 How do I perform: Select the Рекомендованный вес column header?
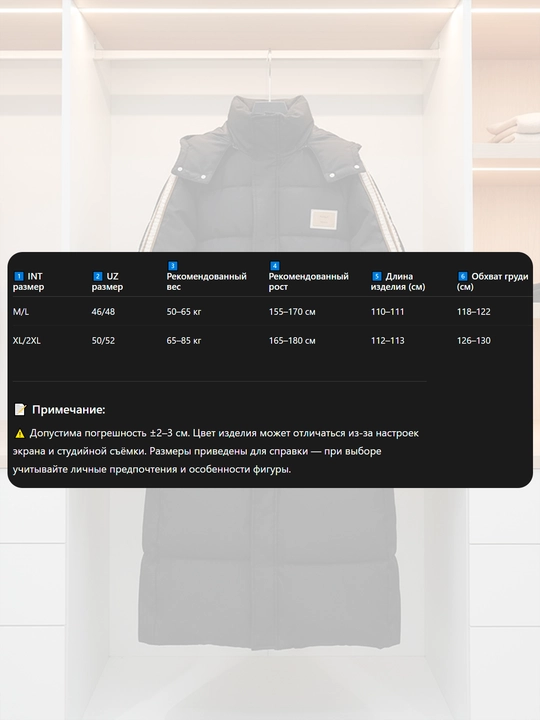tap(207, 276)
